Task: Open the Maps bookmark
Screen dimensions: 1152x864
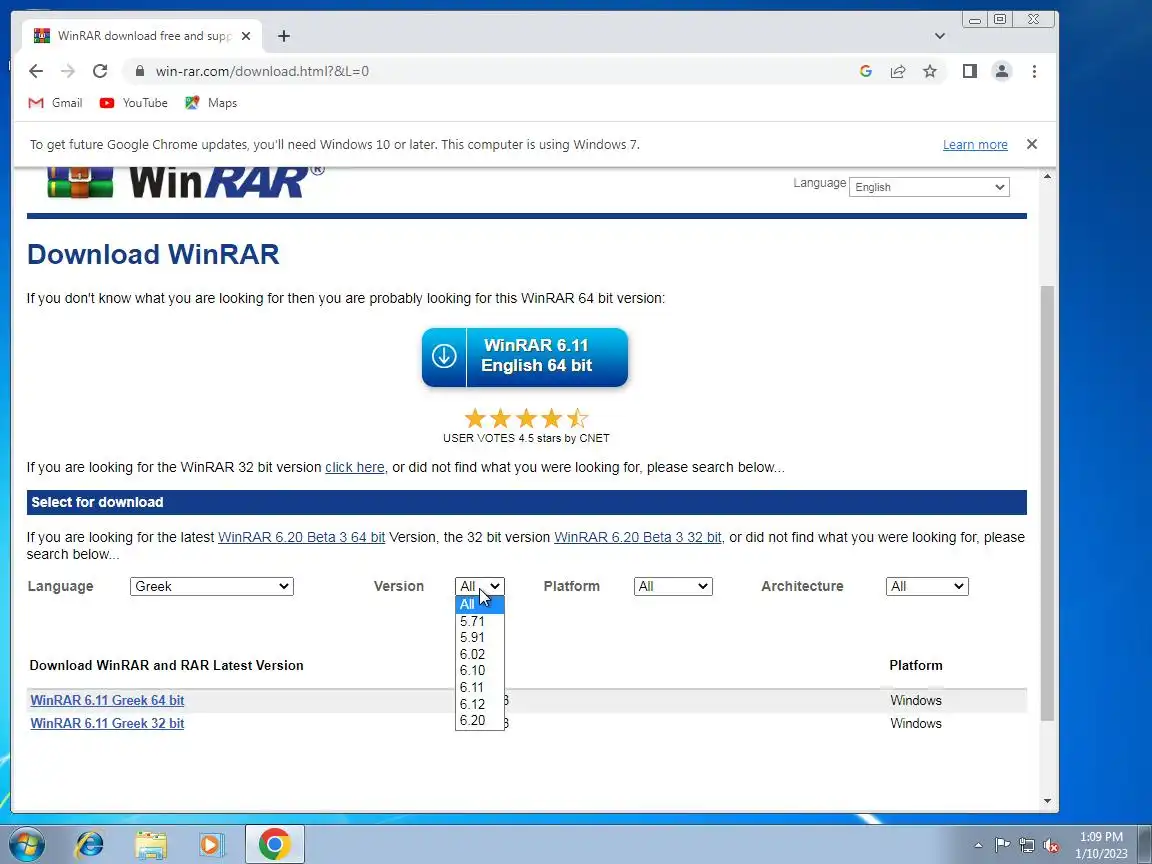Action: [x=211, y=103]
